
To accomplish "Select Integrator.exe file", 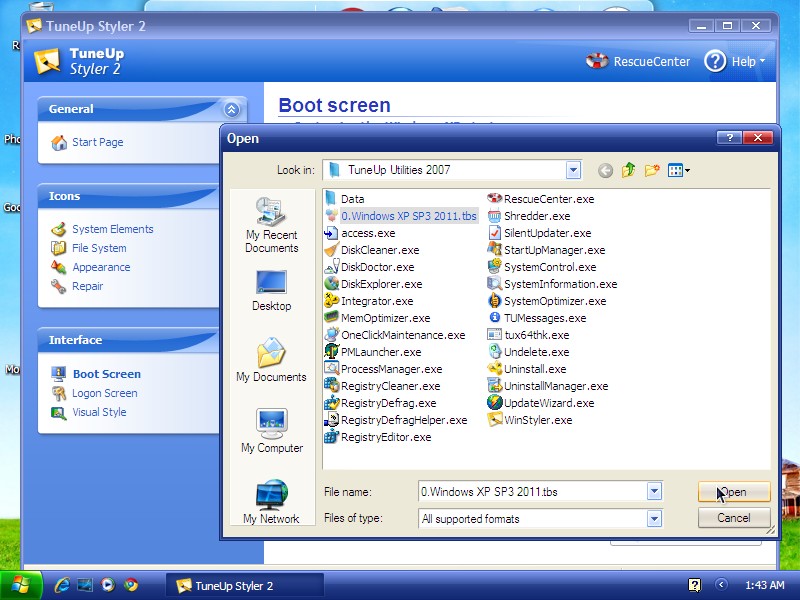I will (369, 301).
